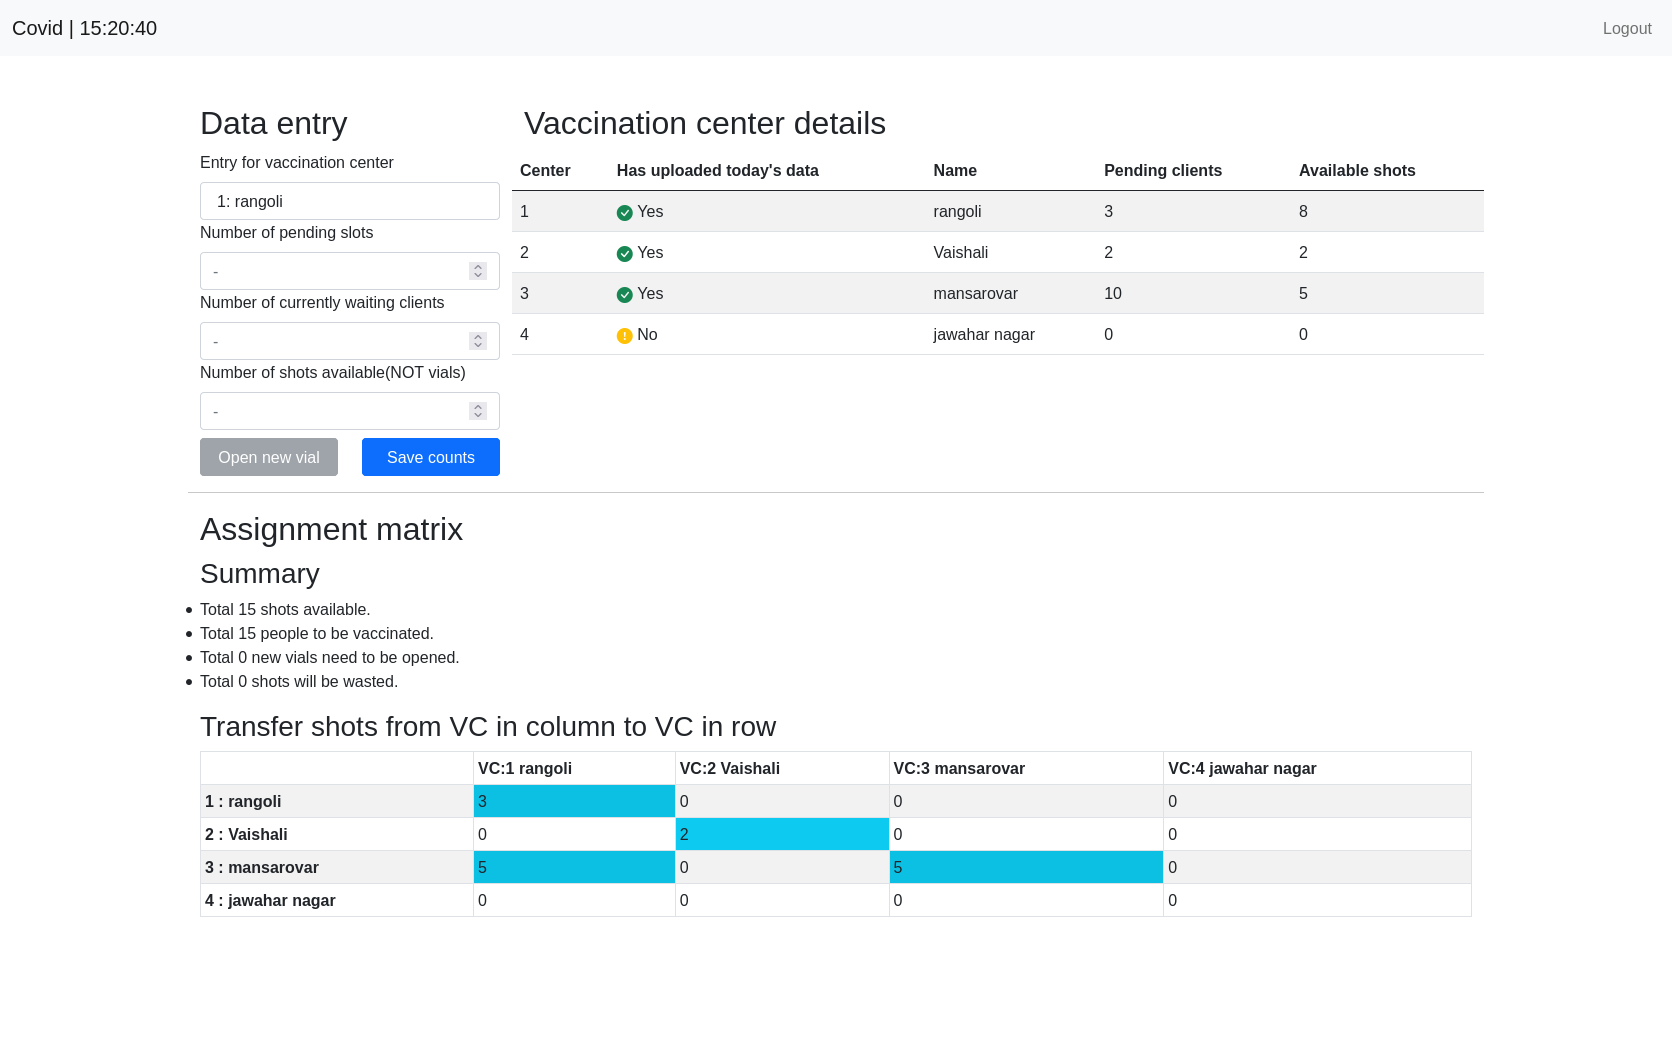1672x1039 pixels.
Task: Click pending clients value 10 for mansarovar
Action: (1113, 293)
